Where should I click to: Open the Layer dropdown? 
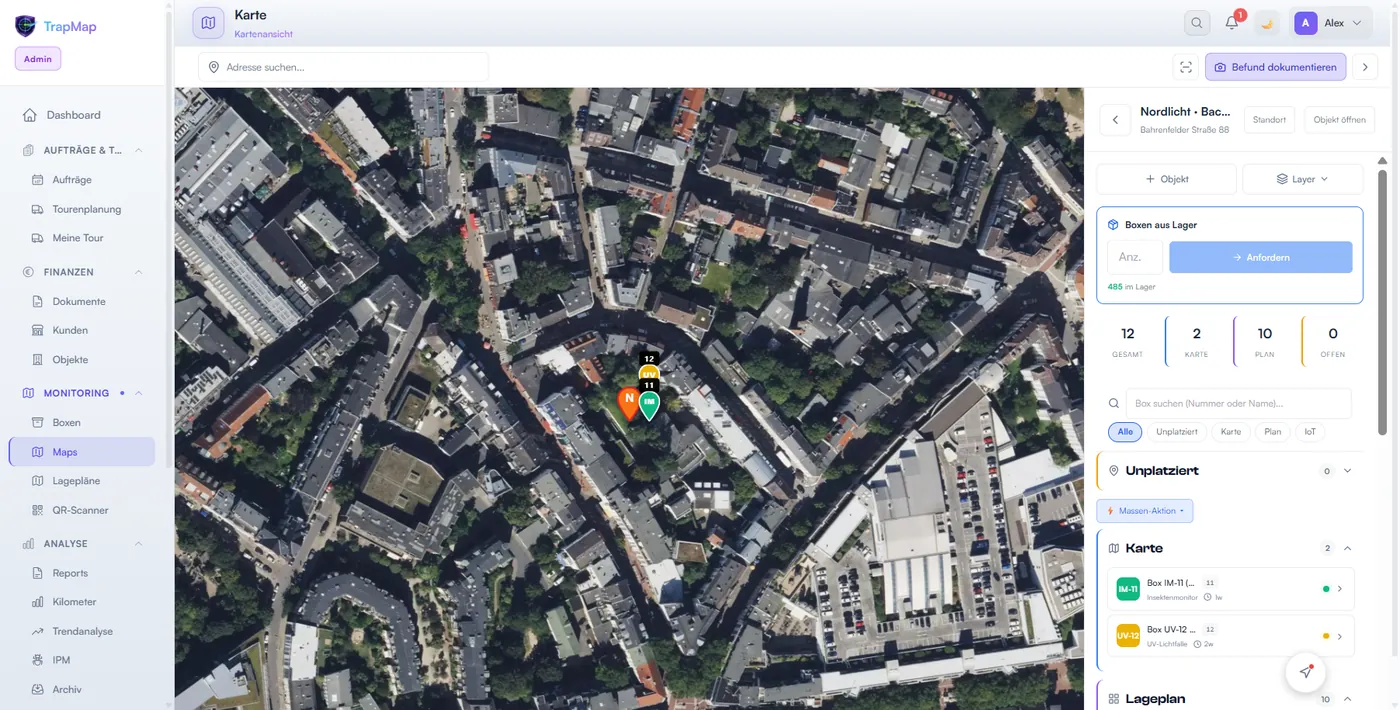click(1302, 179)
